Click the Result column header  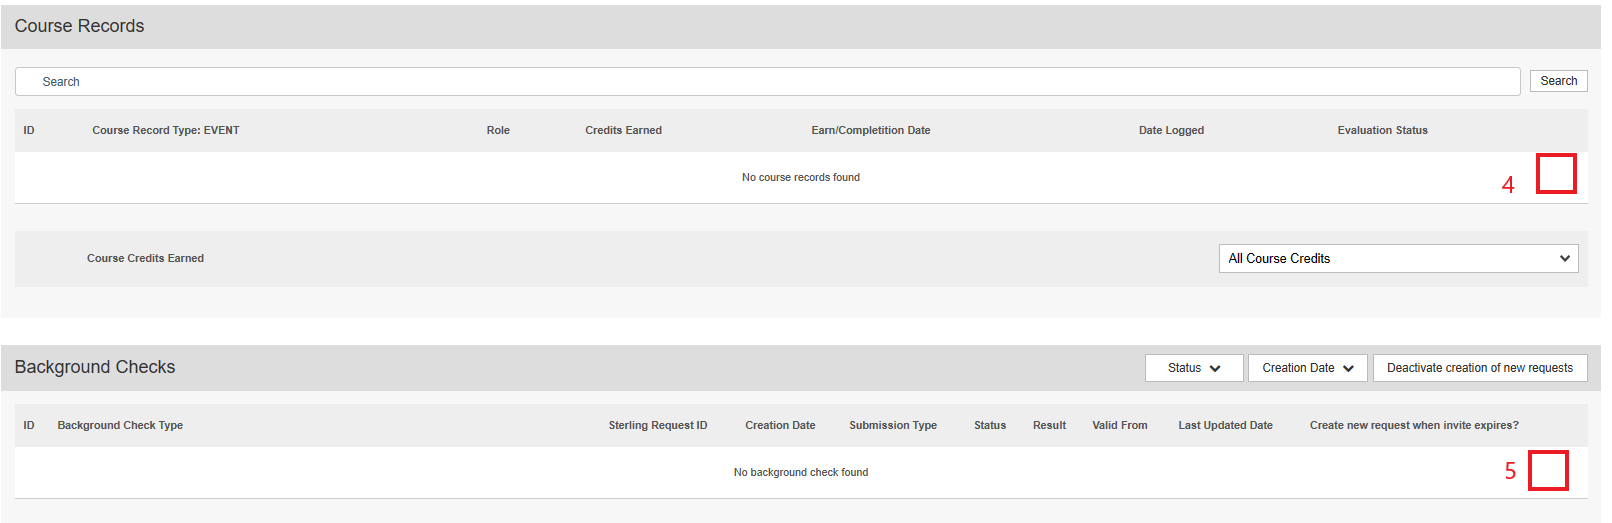coord(1049,425)
